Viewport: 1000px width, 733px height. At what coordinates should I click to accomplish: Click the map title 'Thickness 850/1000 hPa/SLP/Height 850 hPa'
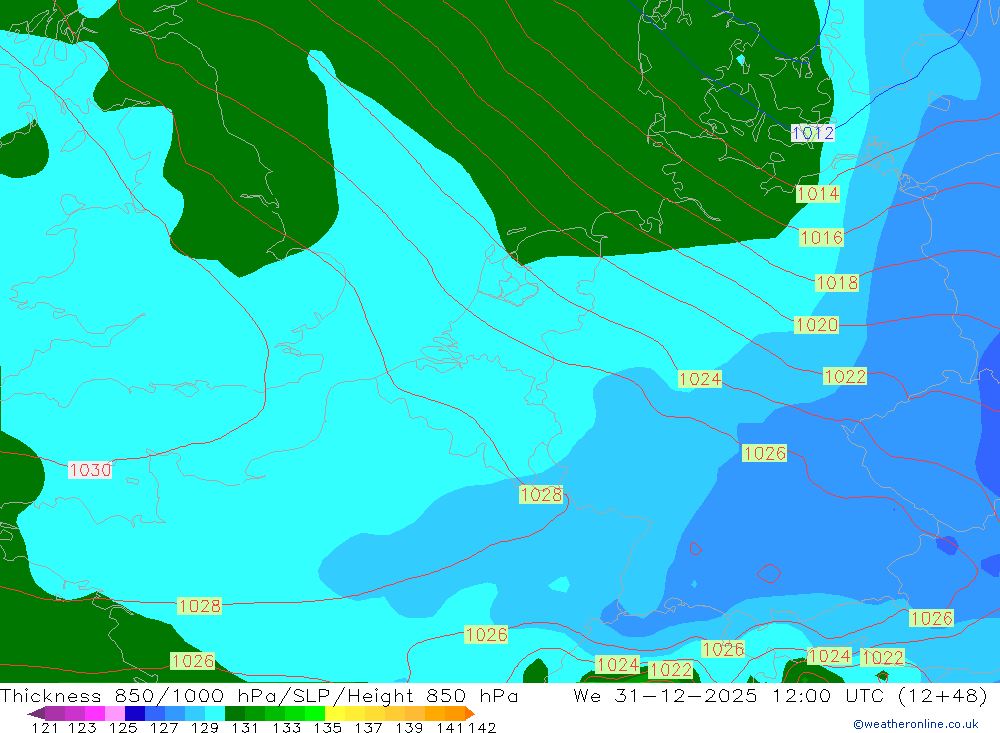click(259, 695)
